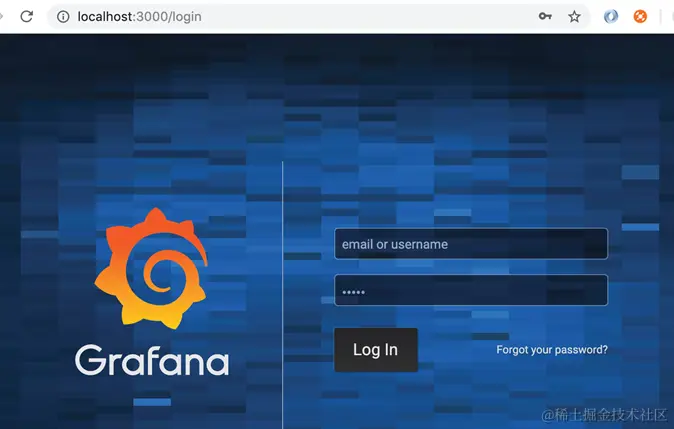
Task: Click the Grafana wordmark text
Action: (x=152, y=360)
